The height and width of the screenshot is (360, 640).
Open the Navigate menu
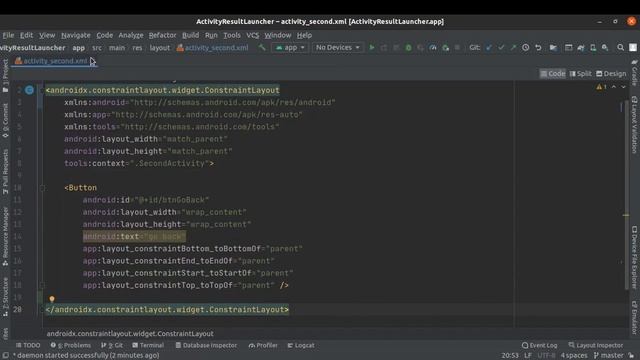coord(76,36)
